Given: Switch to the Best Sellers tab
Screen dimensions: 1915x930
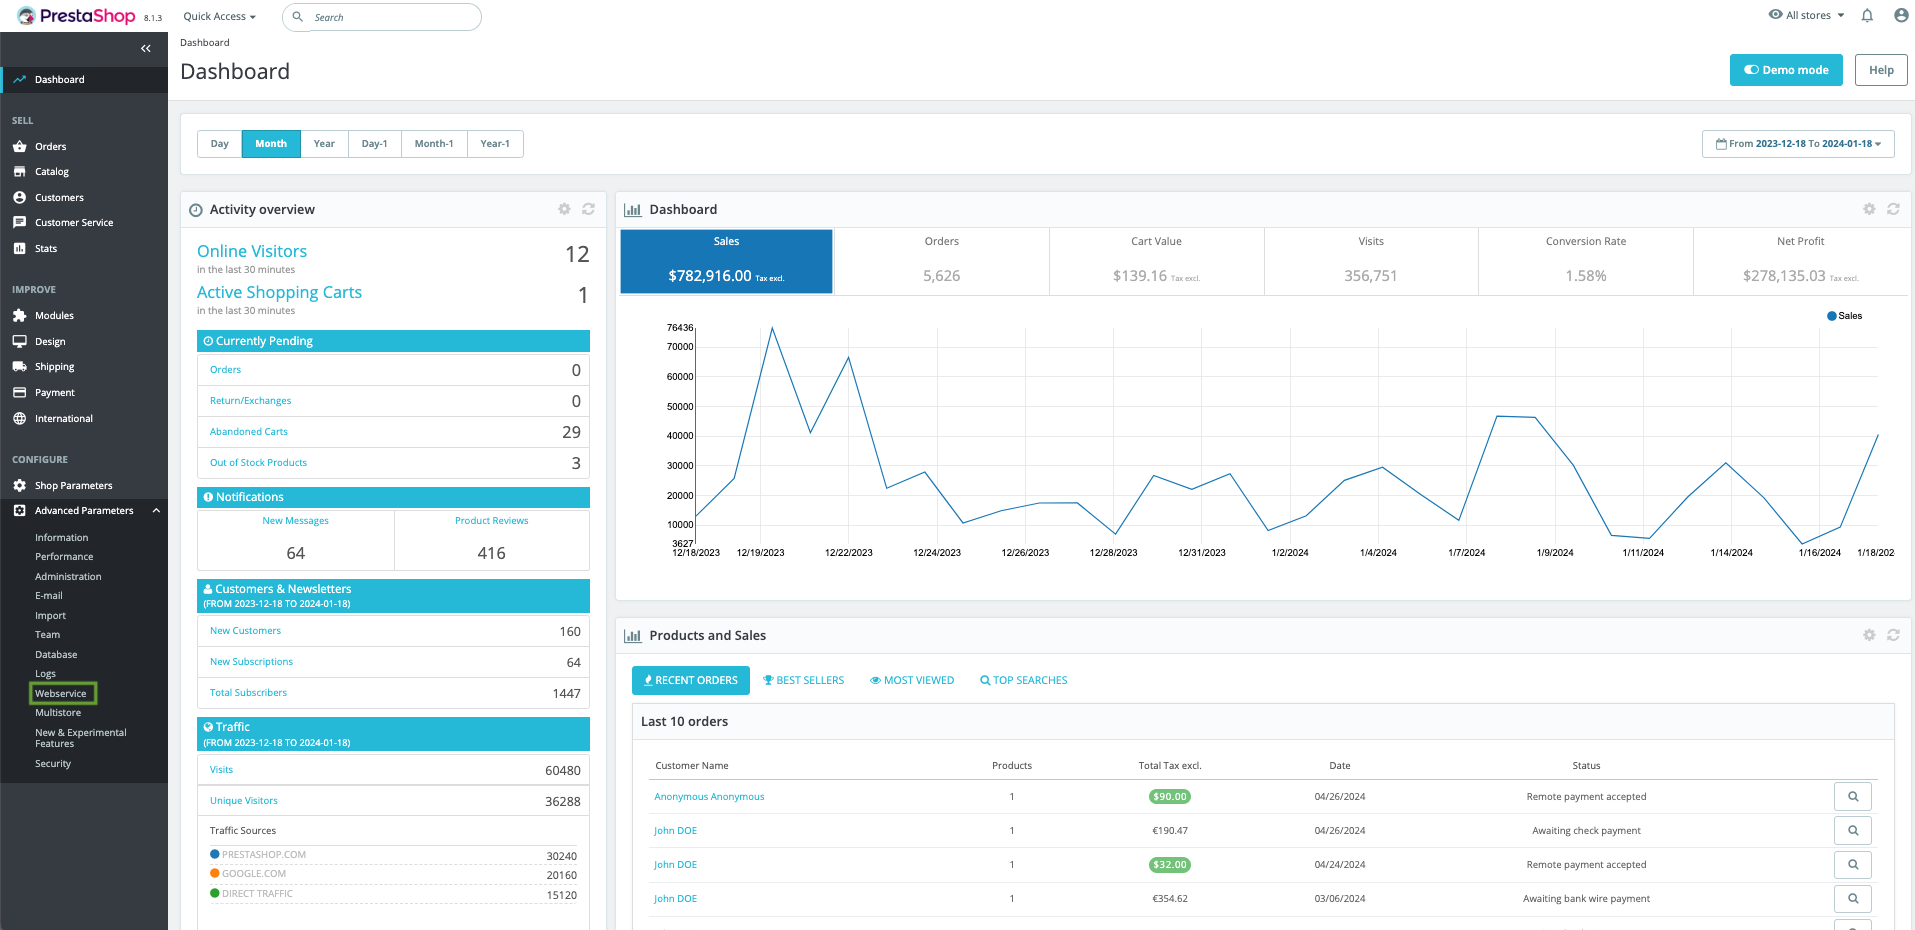Looking at the screenshot, I should (803, 681).
